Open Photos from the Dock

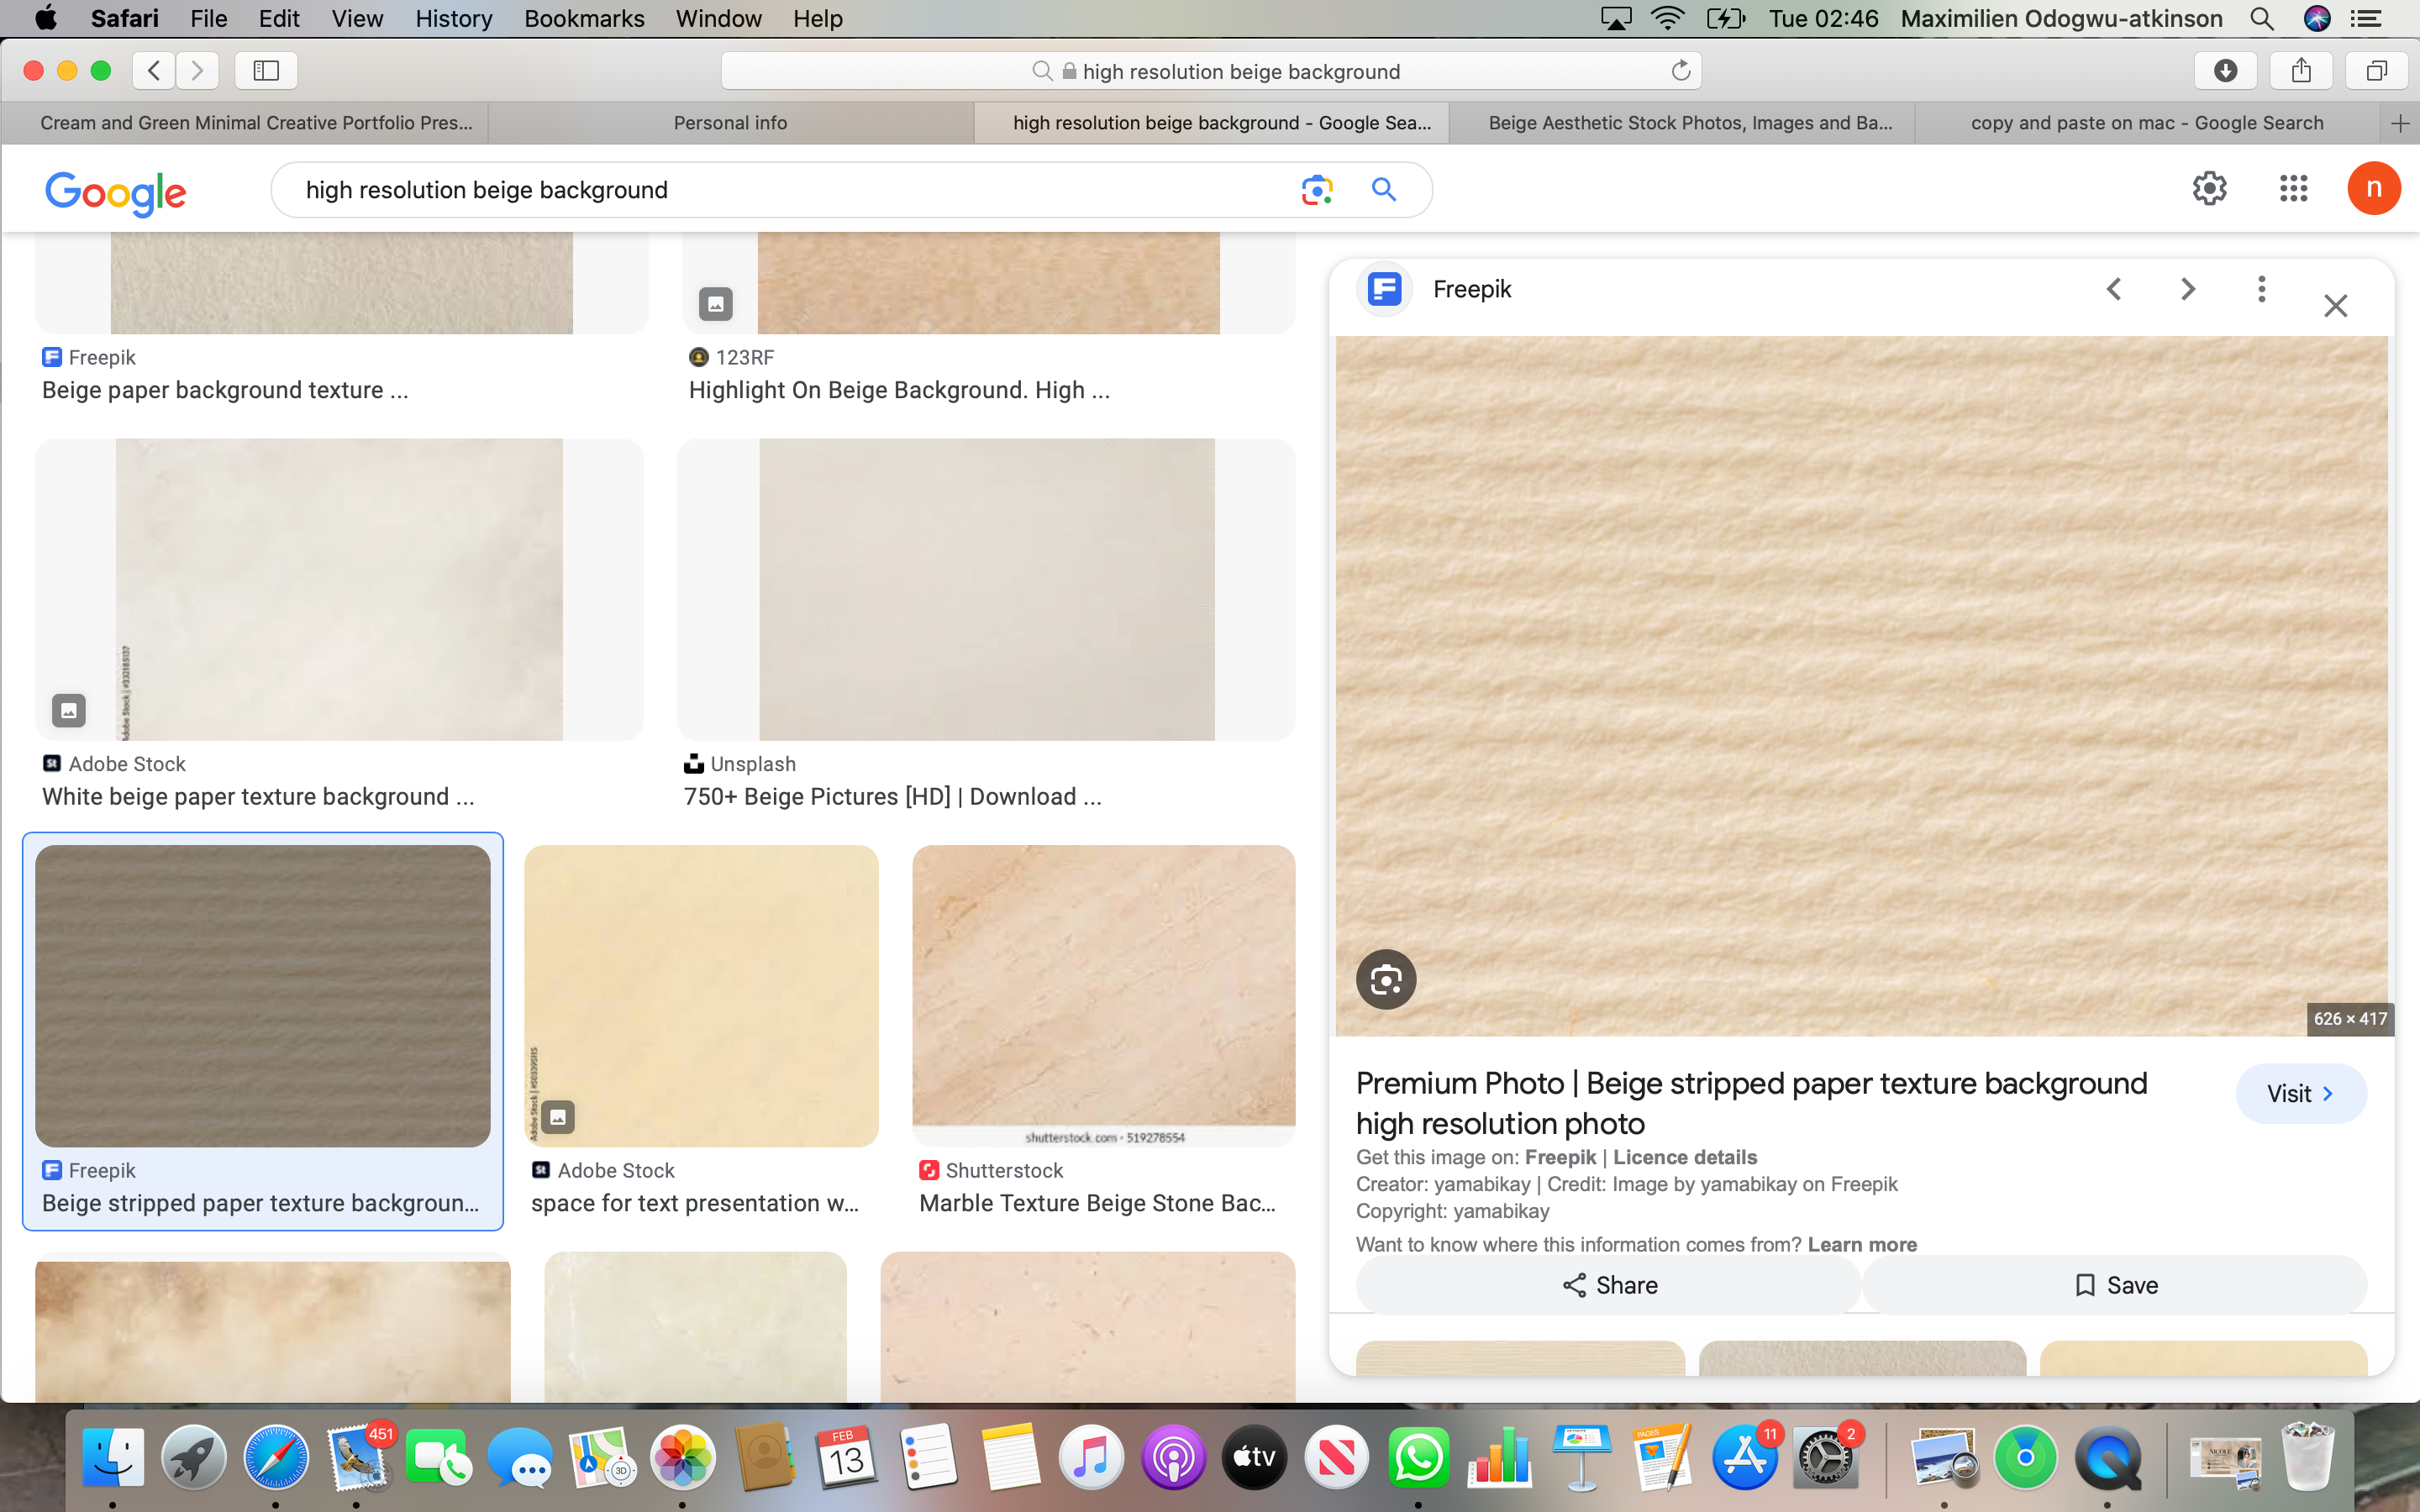coord(683,1457)
